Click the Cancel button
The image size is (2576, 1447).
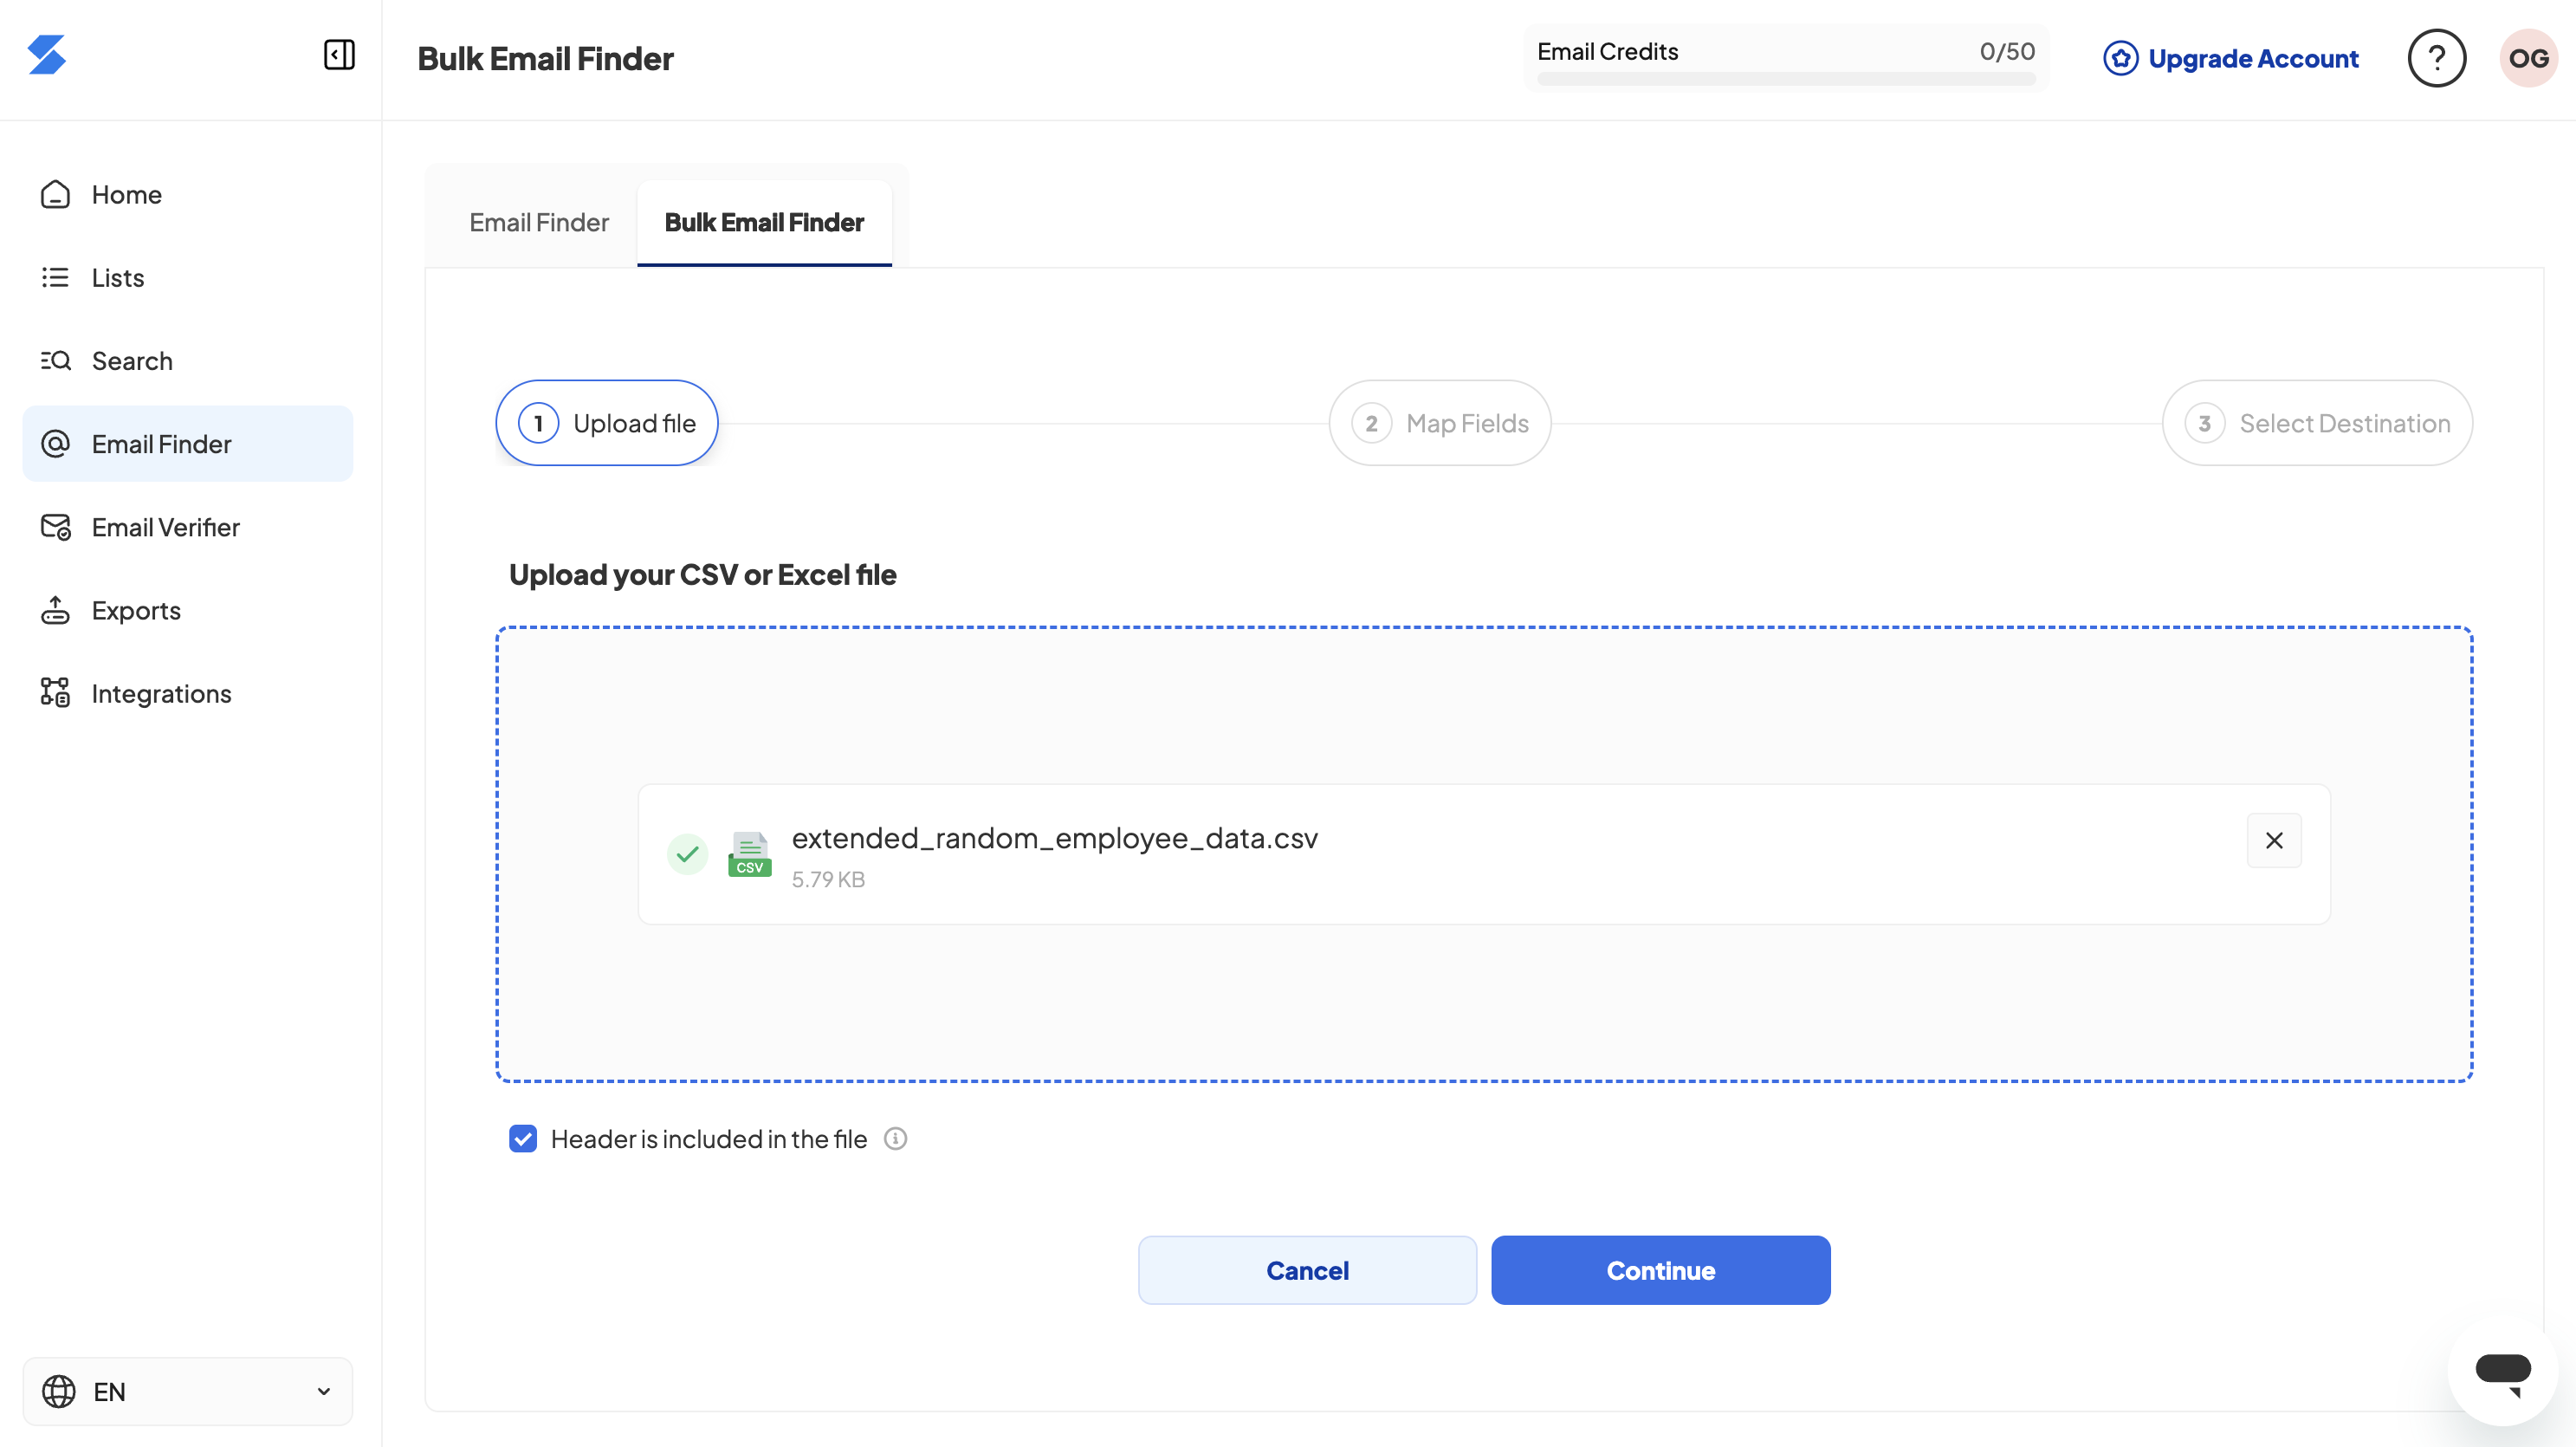pyautogui.click(x=1307, y=1270)
